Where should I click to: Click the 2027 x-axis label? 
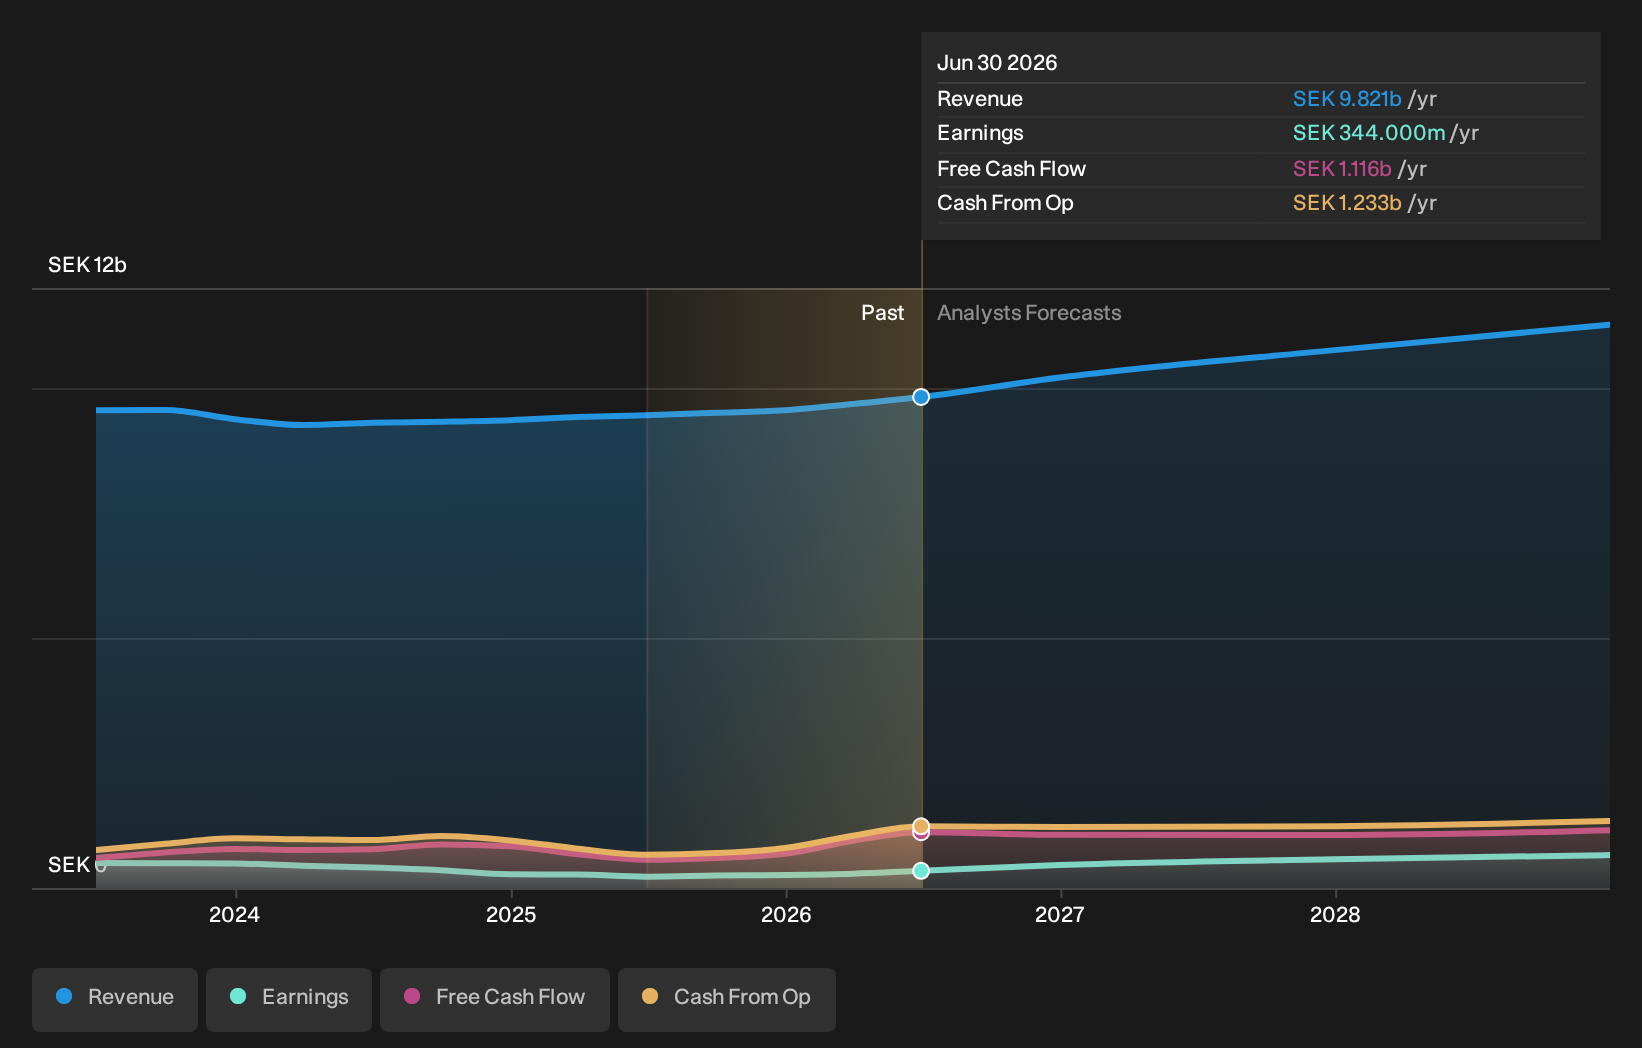[1060, 915]
